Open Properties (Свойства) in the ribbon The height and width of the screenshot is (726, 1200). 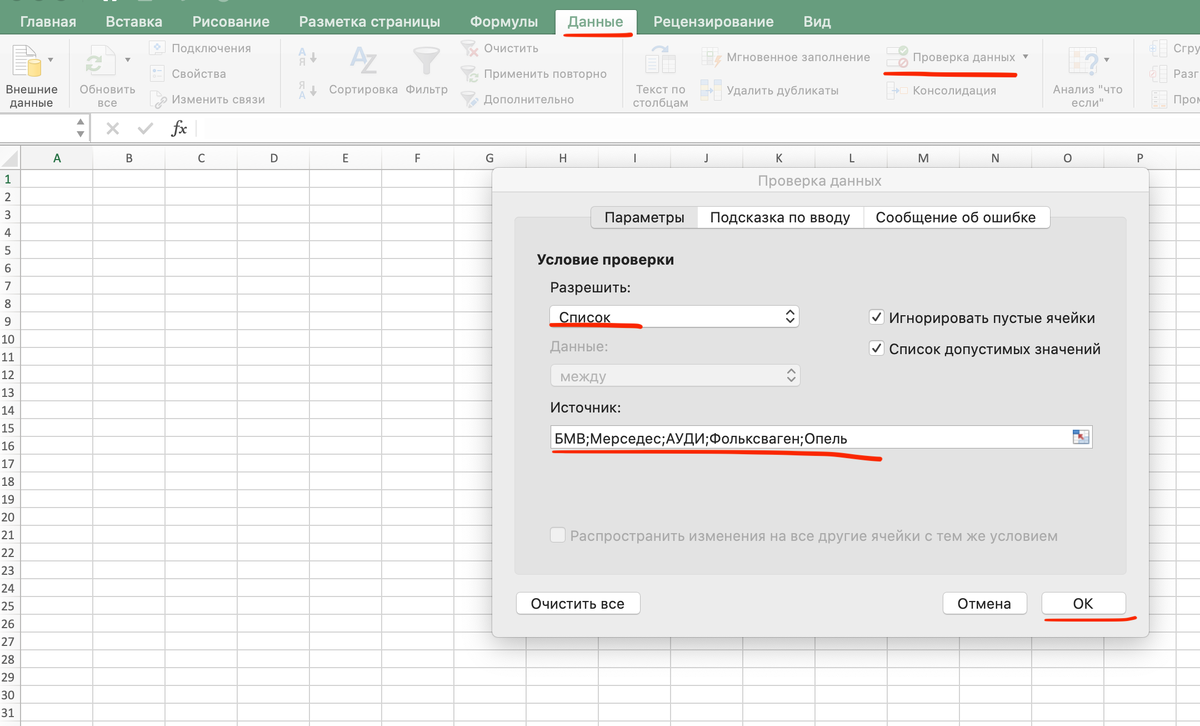tap(187, 73)
